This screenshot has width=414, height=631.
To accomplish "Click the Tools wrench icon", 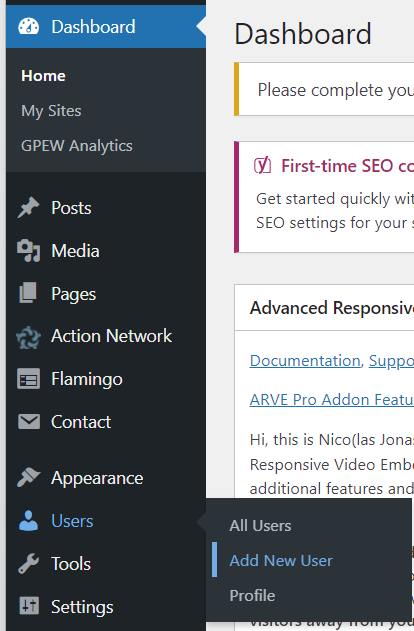I will [x=28, y=563].
